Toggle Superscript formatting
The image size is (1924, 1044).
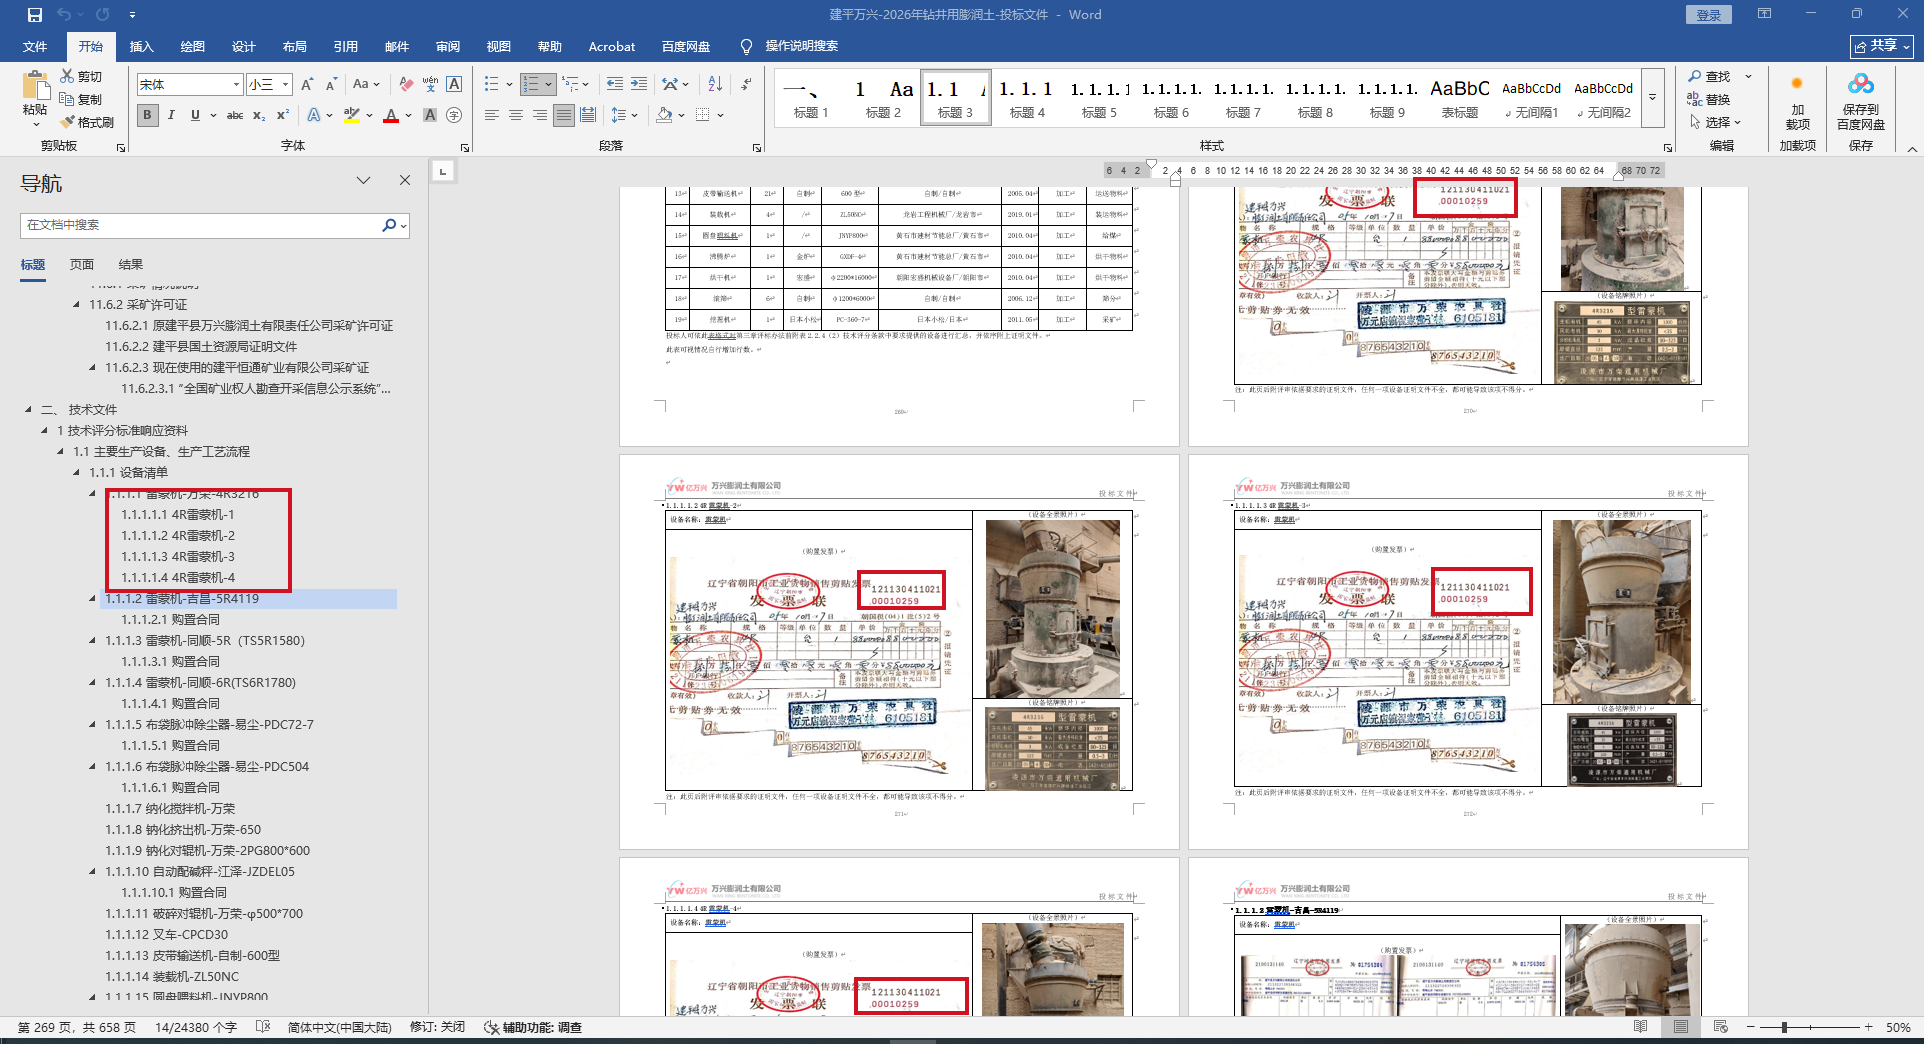point(283,115)
